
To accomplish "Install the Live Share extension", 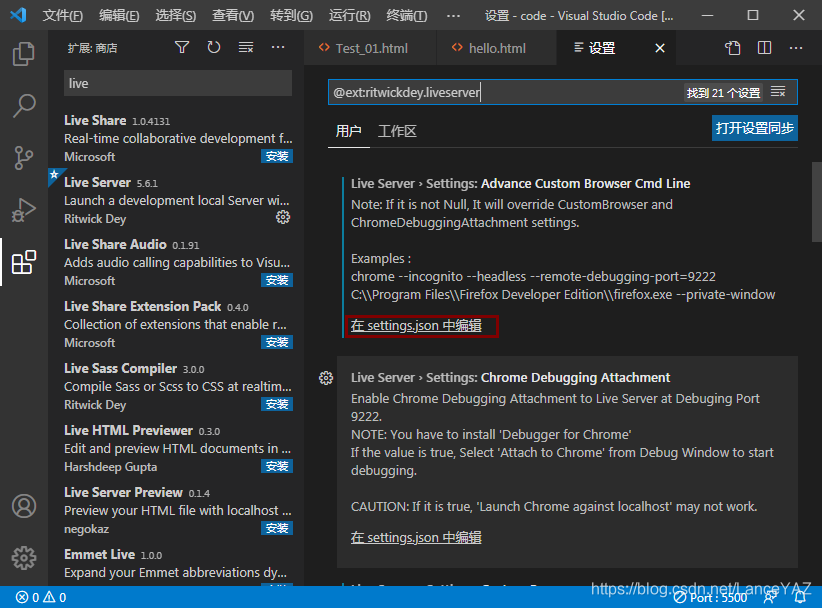I will 277,156.
